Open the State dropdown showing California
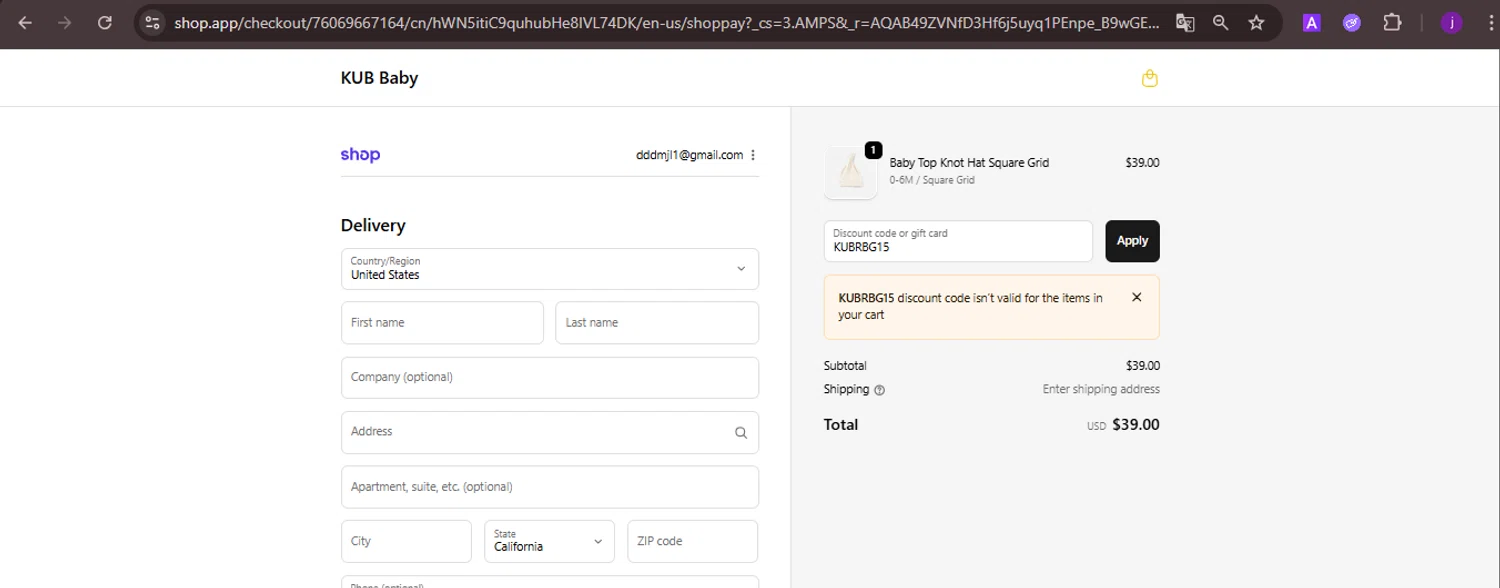The width and height of the screenshot is (1500, 588). pyautogui.click(x=549, y=541)
